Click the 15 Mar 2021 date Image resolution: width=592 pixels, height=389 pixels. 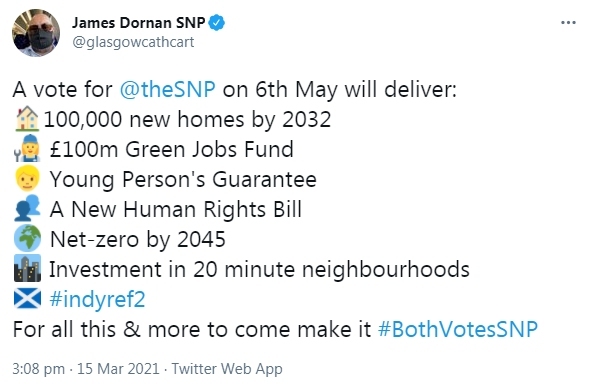click(x=118, y=369)
